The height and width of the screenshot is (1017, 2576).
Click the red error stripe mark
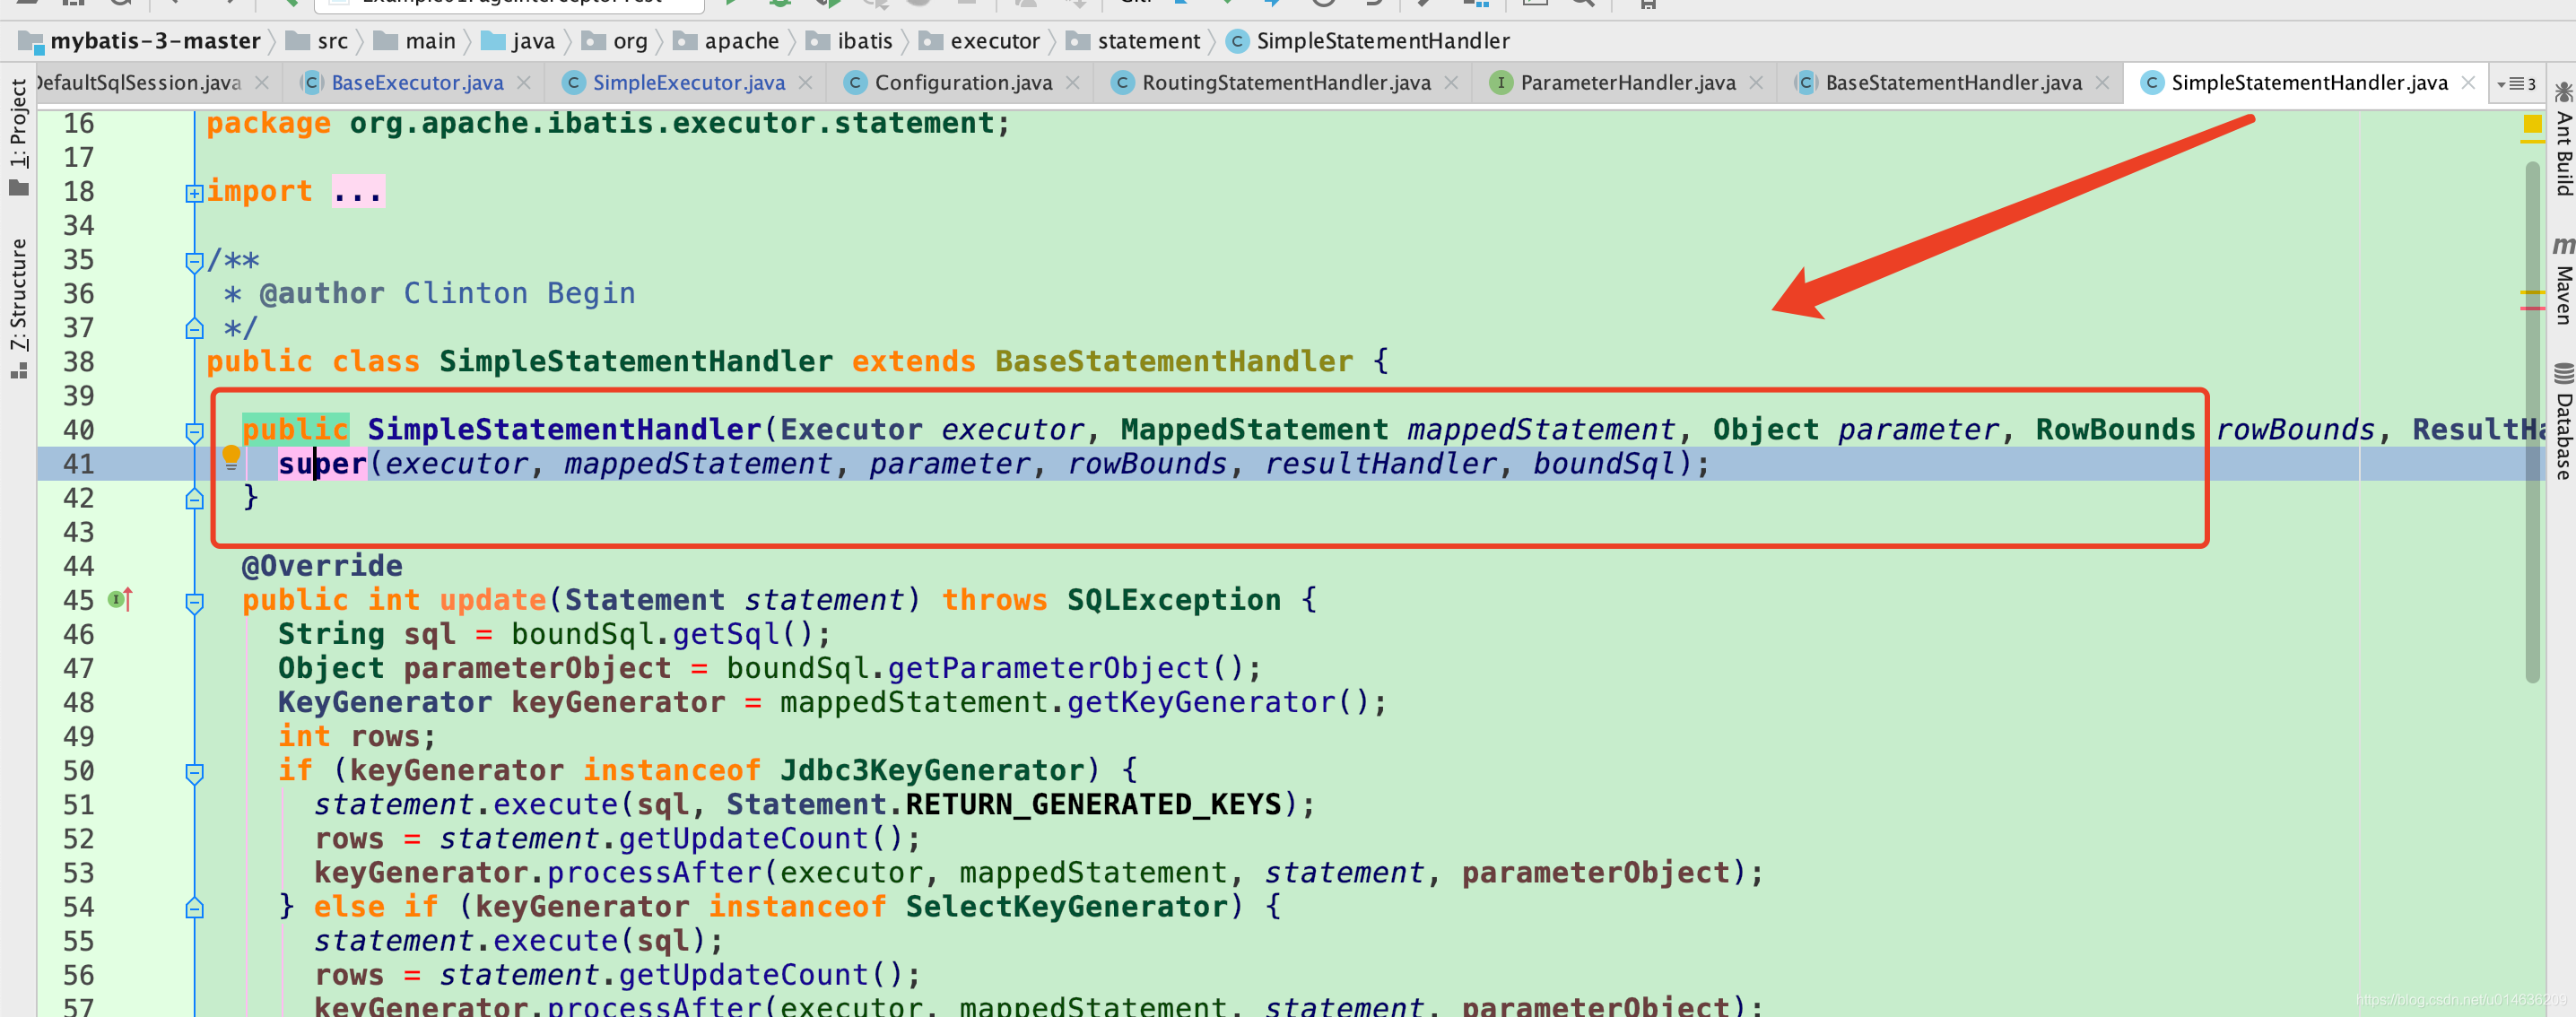point(2532,309)
